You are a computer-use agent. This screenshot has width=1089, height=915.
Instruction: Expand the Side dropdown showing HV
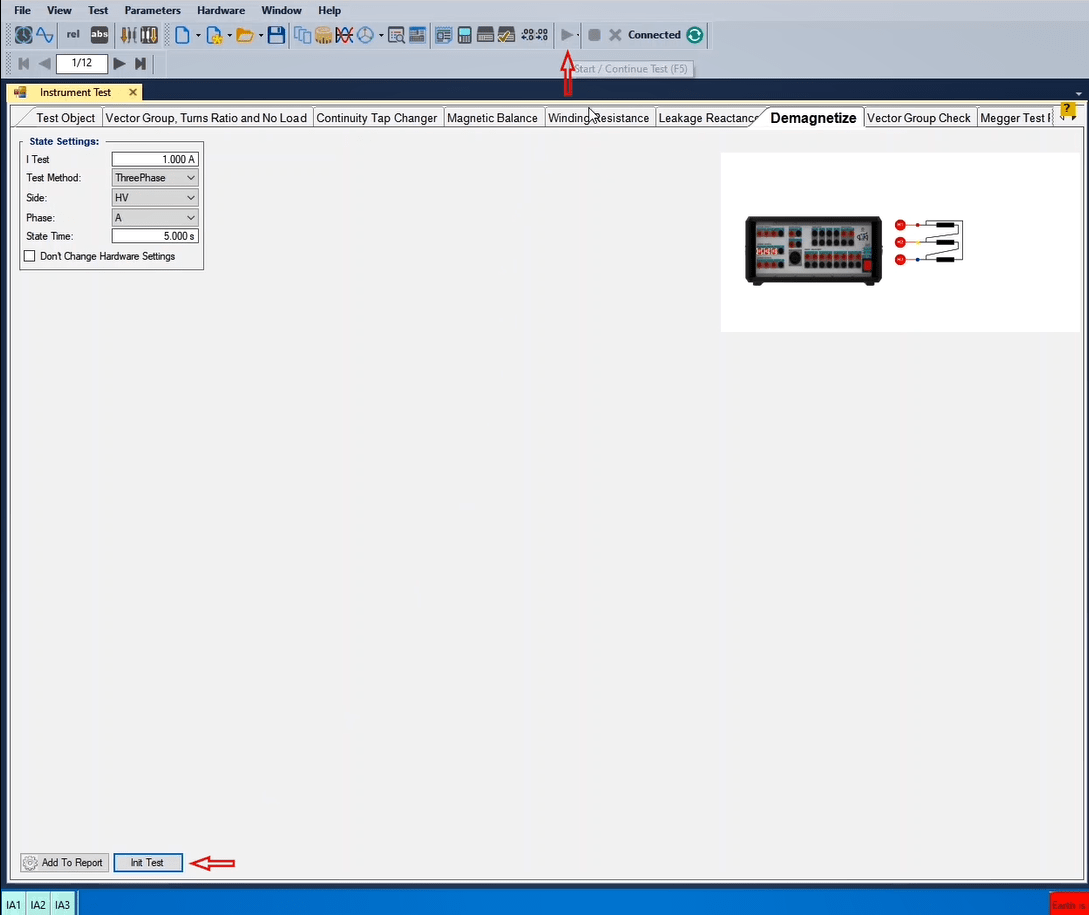[x=155, y=198]
